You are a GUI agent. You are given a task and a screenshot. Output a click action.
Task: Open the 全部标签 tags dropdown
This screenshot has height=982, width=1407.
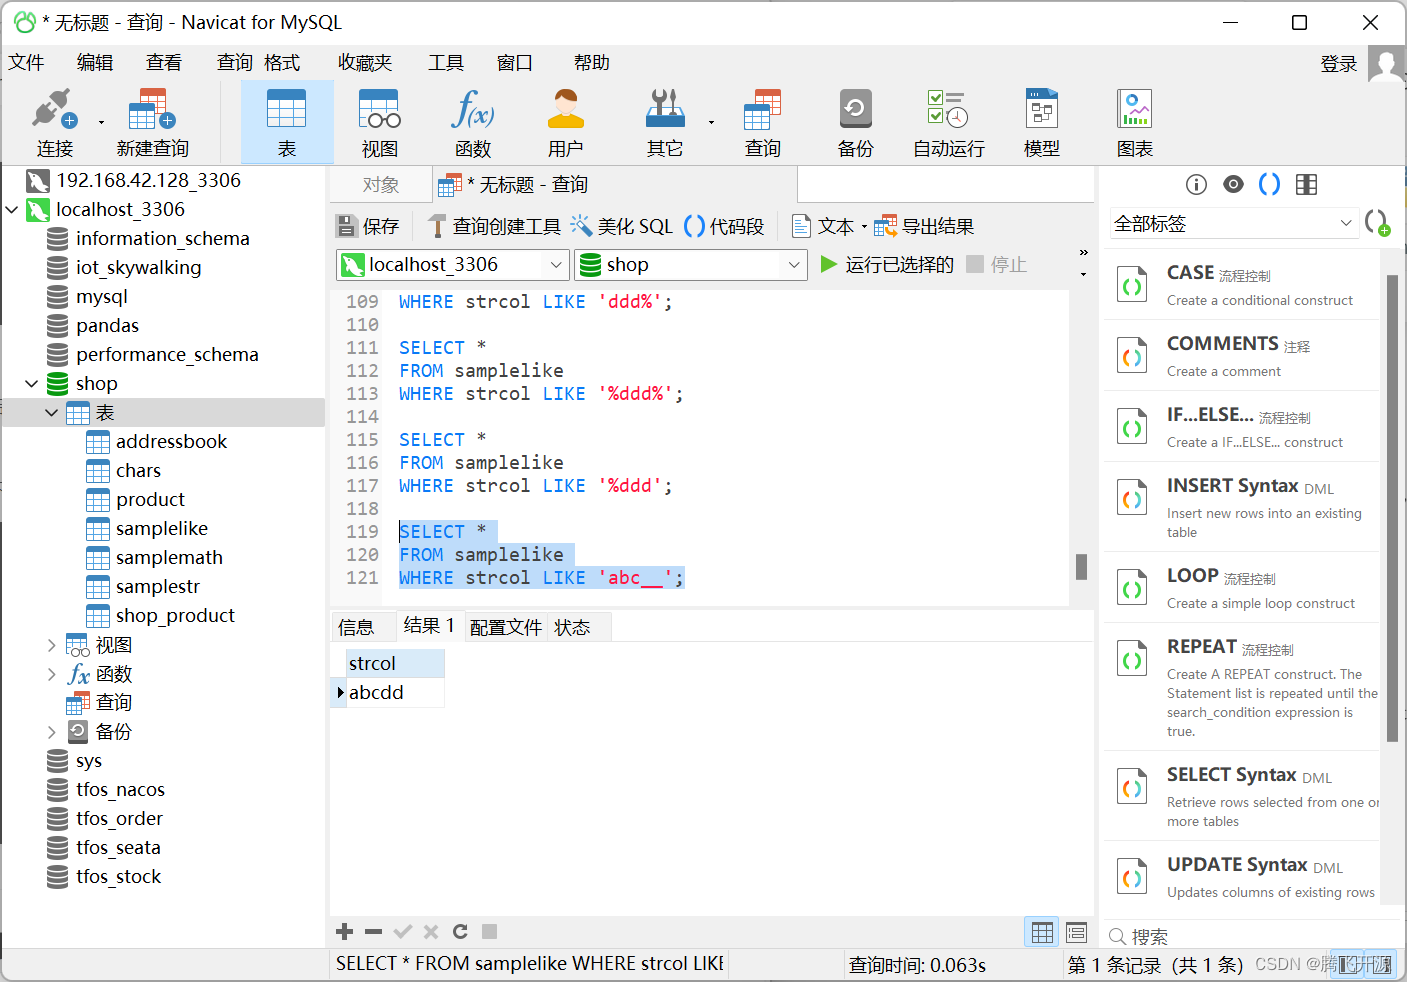tap(1234, 224)
